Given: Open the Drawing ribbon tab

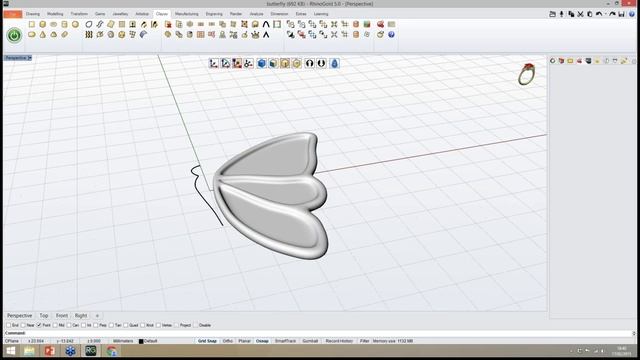Looking at the screenshot, I should [33, 14].
